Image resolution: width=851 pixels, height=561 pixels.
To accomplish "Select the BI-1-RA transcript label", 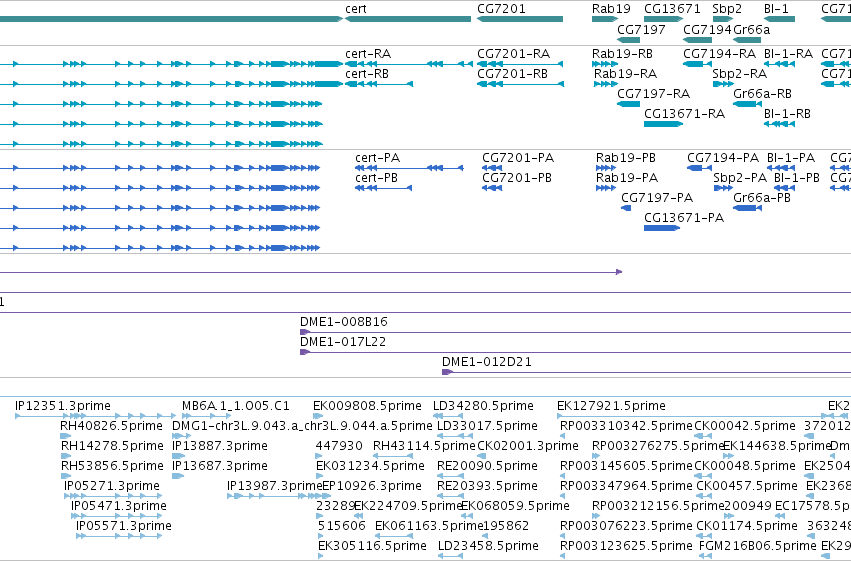I will [x=788, y=54].
